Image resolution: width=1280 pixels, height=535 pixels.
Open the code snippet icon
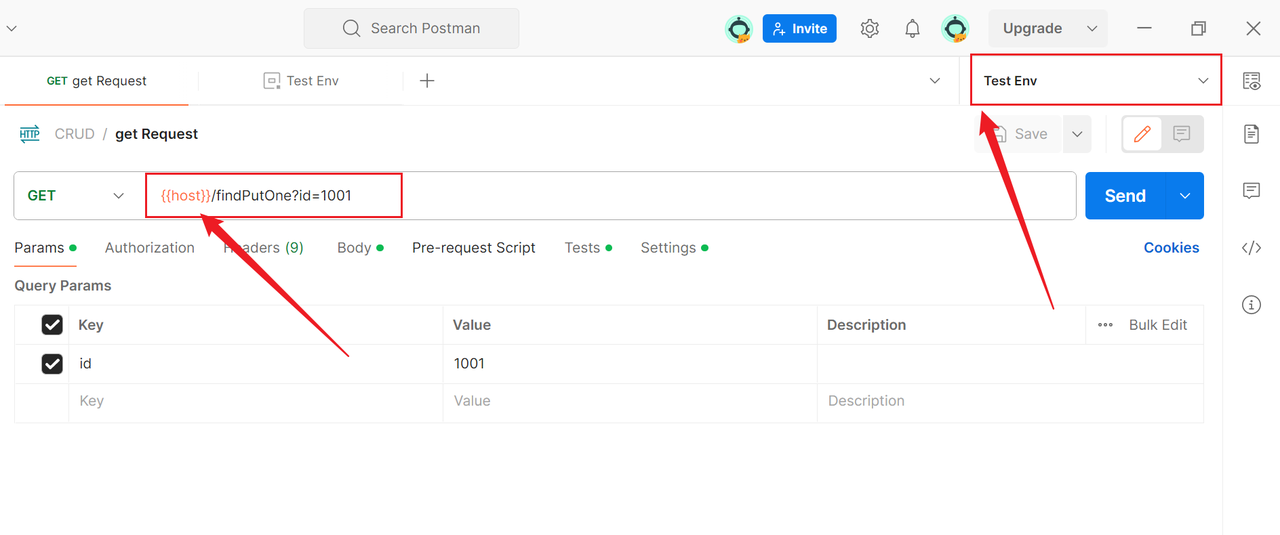[1251, 248]
